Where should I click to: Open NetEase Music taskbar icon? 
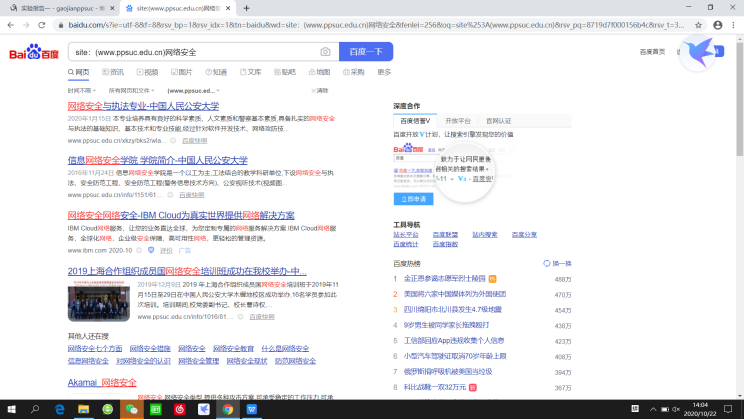[180, 409]
